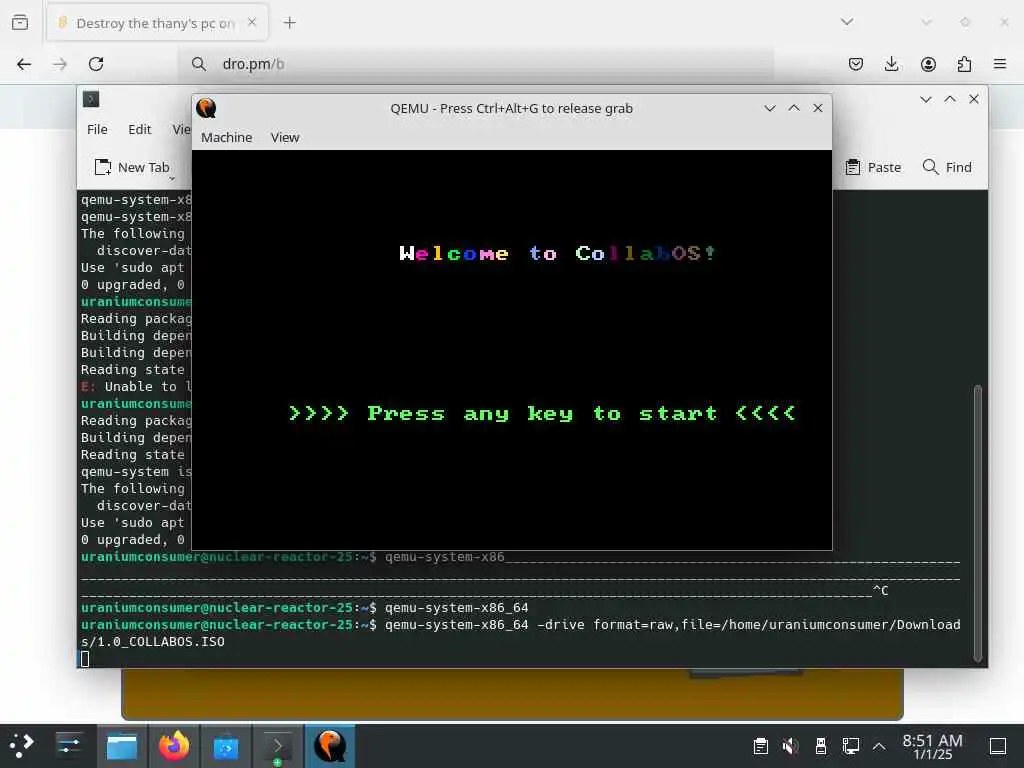The image size is (1024, 768).
Task: Select 'Destroy the thany's pc' tab
Action: coord(157,23)
